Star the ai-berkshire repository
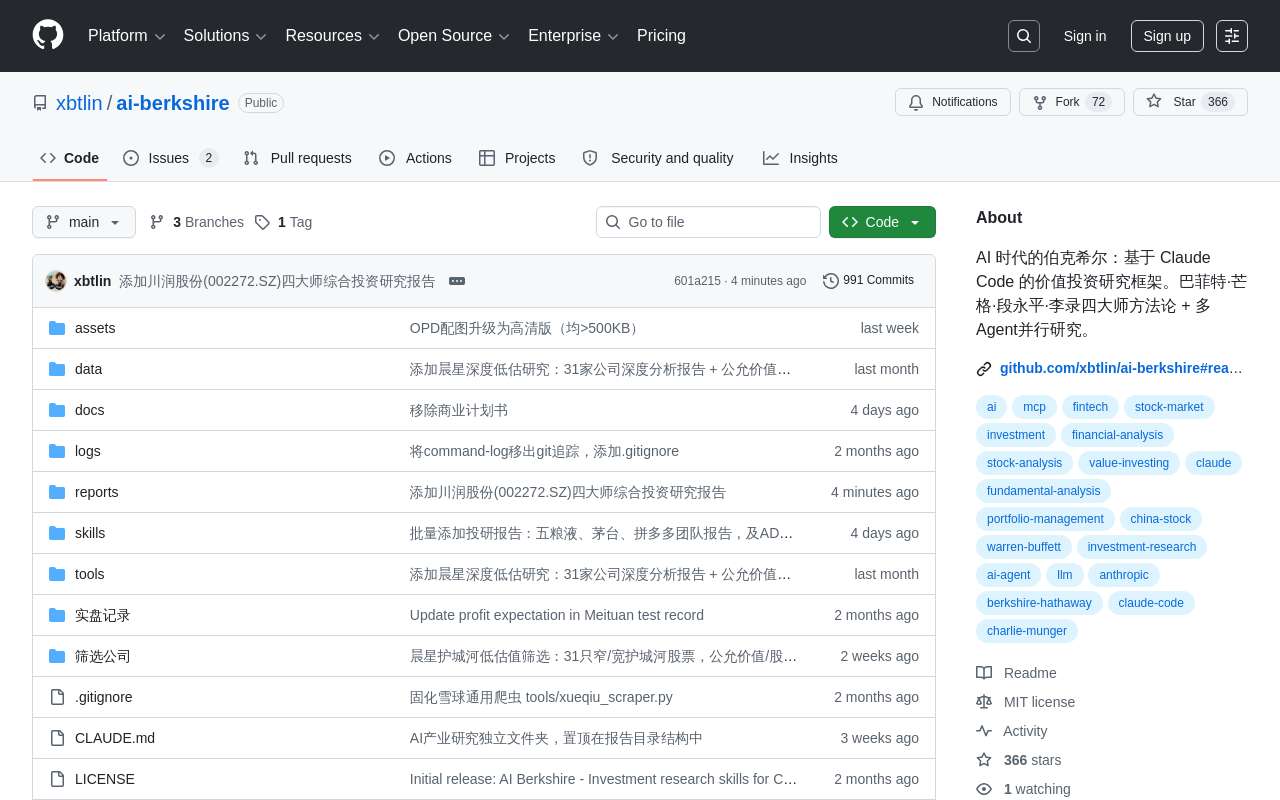The height and width of the screenshot is (800, 1280). [1190, 102]
